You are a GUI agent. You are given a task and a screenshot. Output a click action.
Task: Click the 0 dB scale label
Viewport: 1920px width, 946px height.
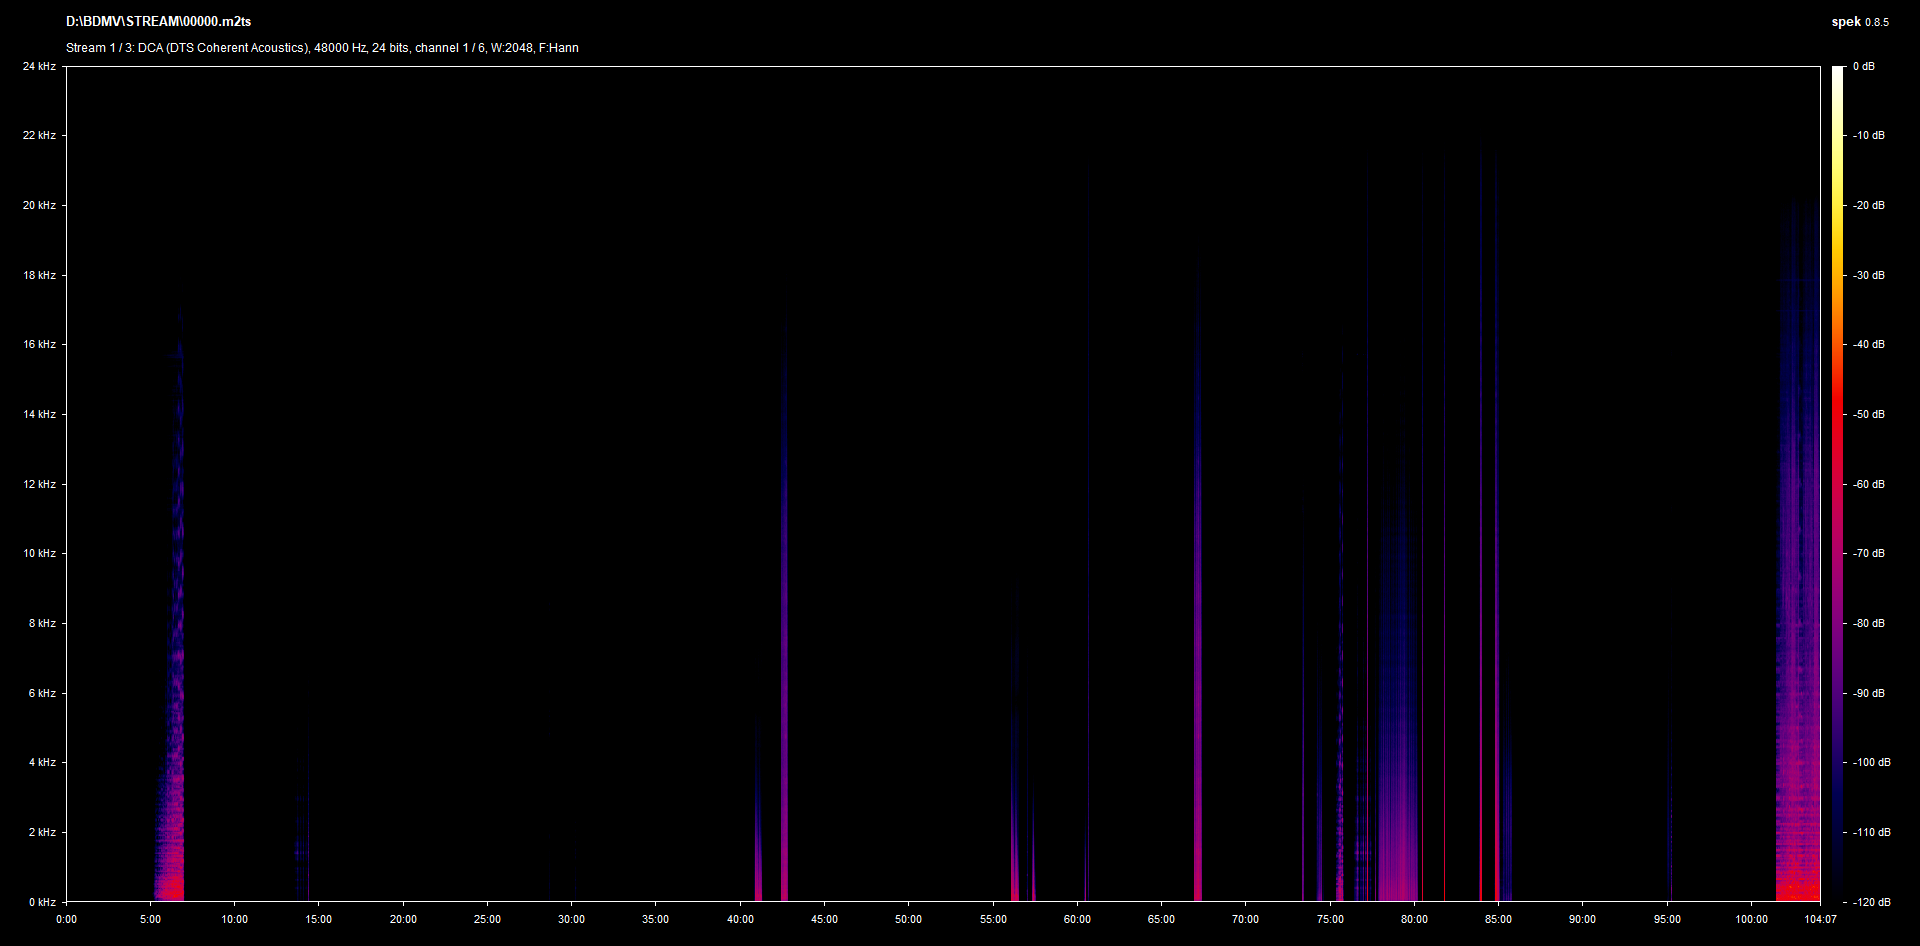pos(1863,66)
